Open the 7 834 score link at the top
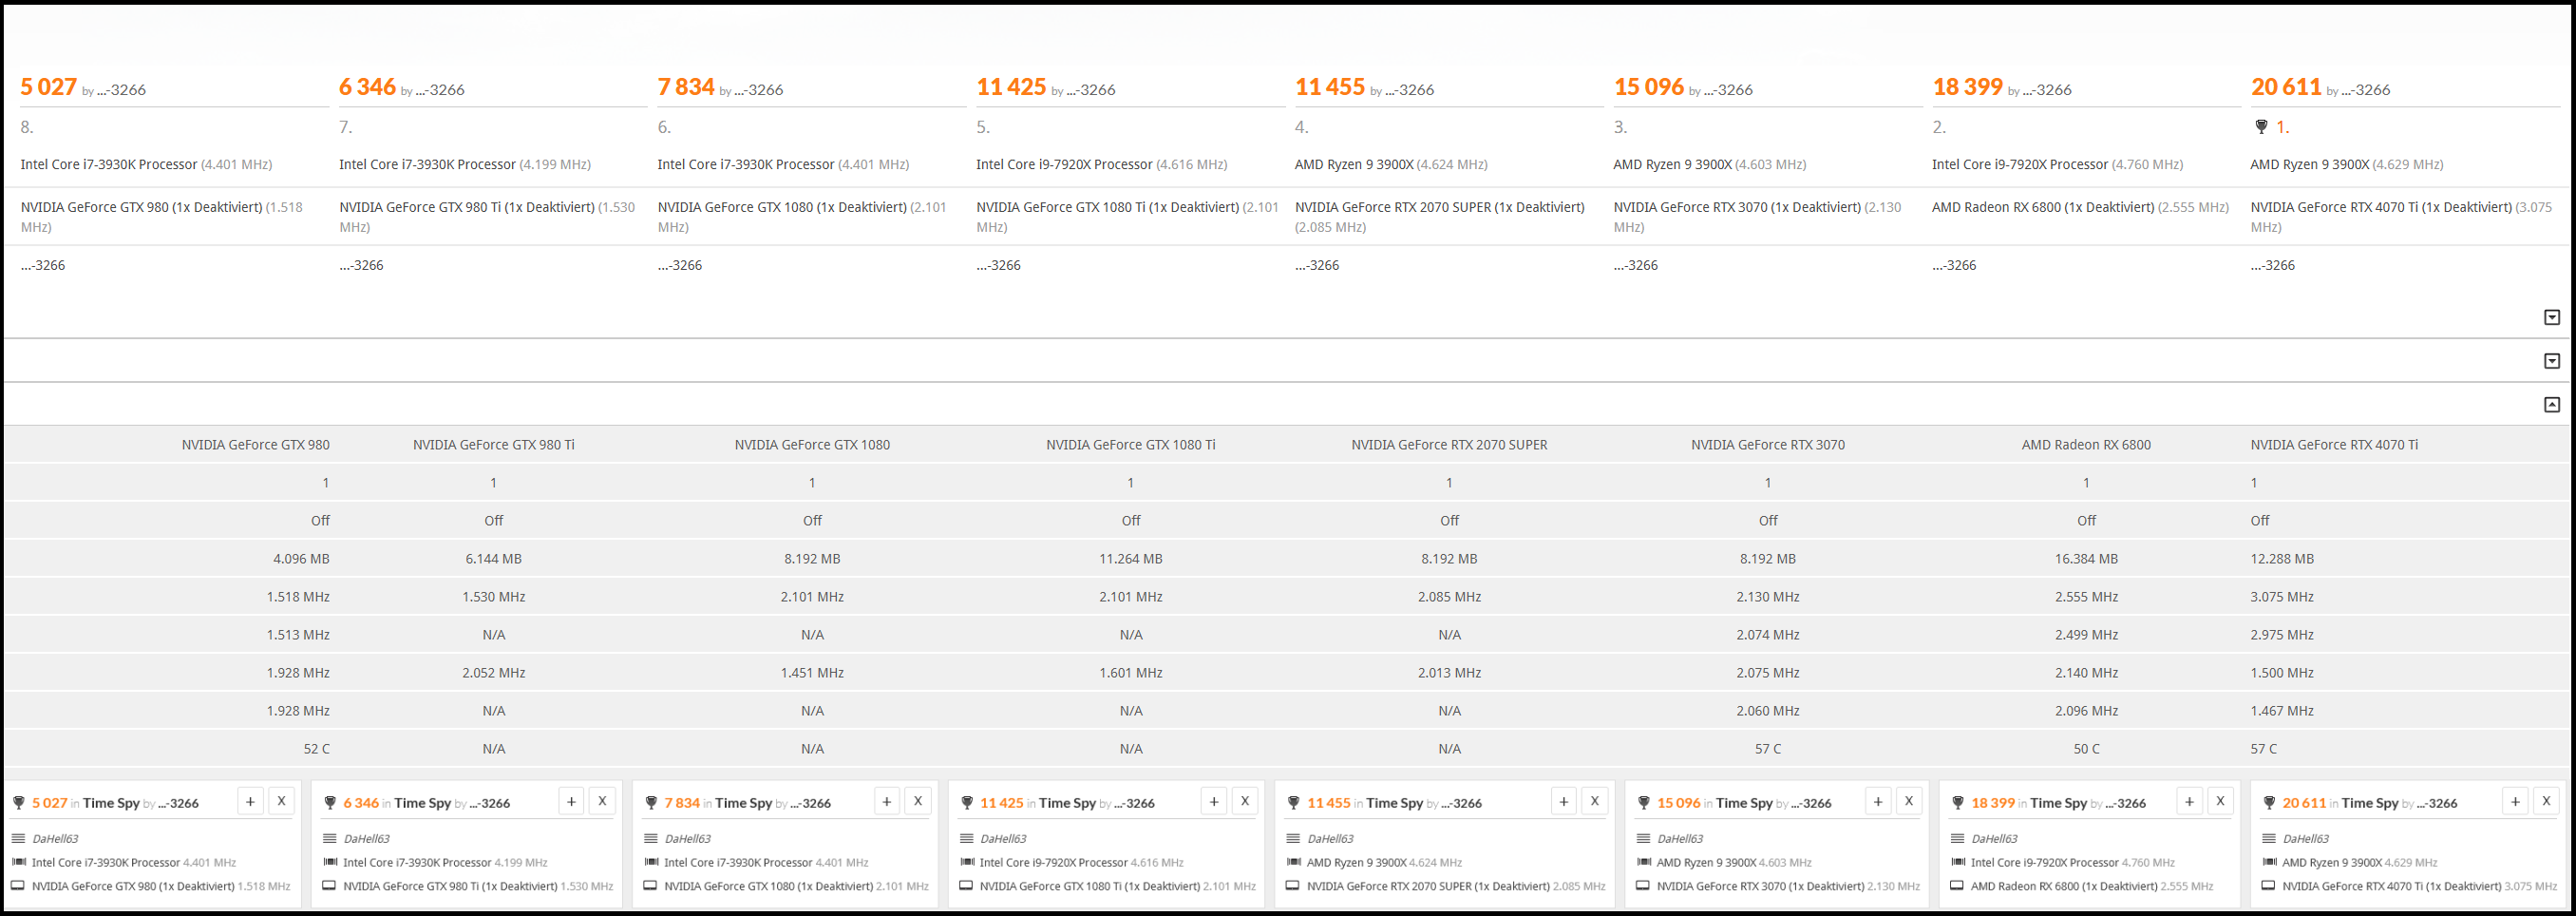 pyautogui.click(x=686, y=87)
